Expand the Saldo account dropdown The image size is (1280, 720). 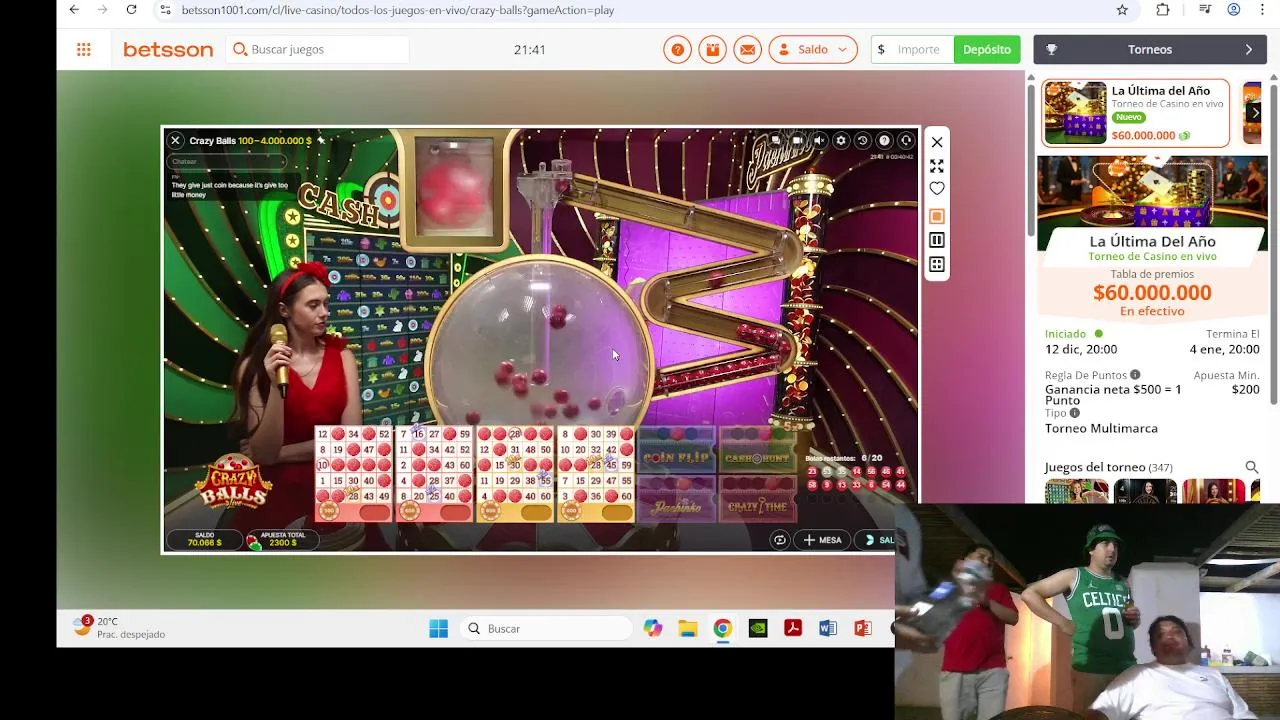coord(813,49)
